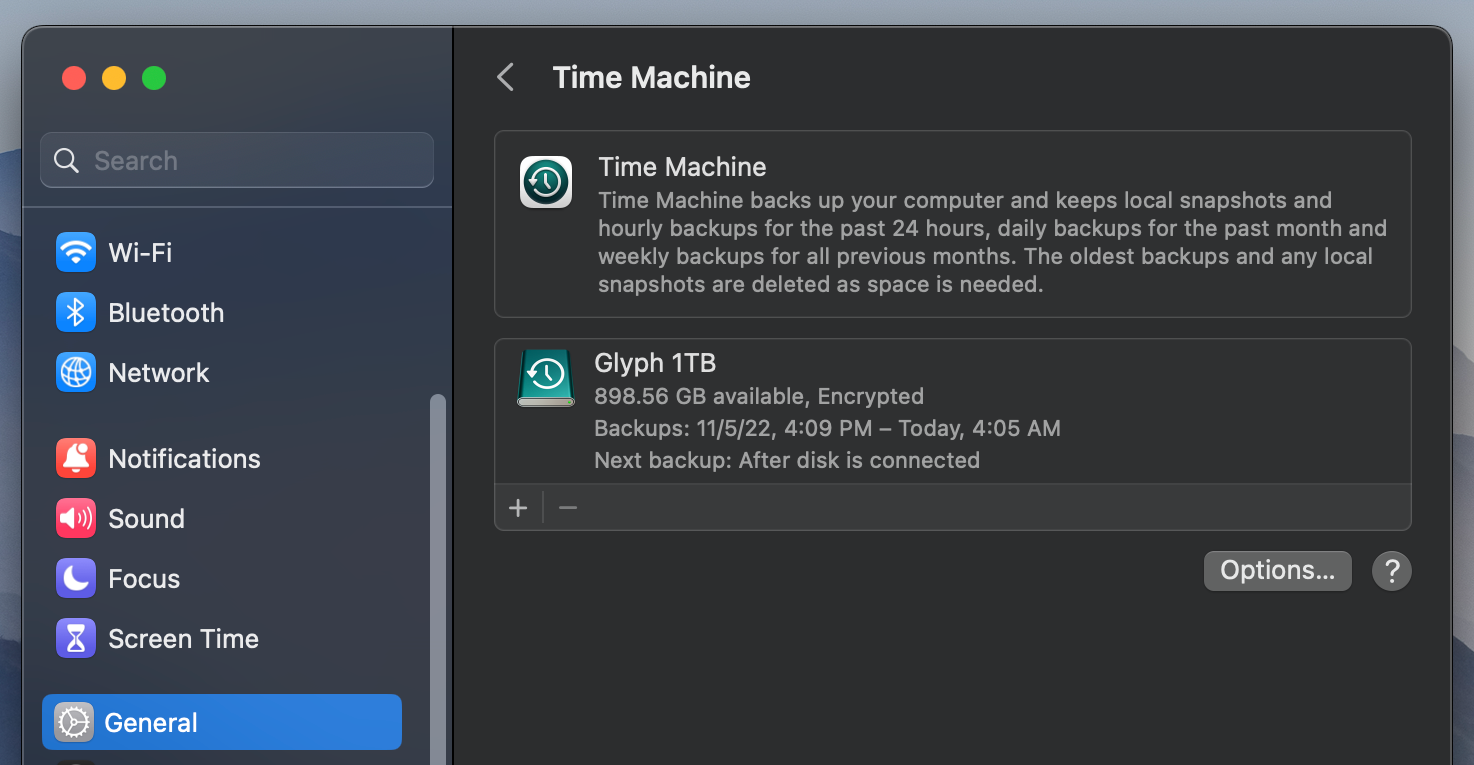The width and height of the screenshot is (1474, 765).
Task: Remove backup disk with minus button
Action: pyautogui.click(x=568, y=508)
